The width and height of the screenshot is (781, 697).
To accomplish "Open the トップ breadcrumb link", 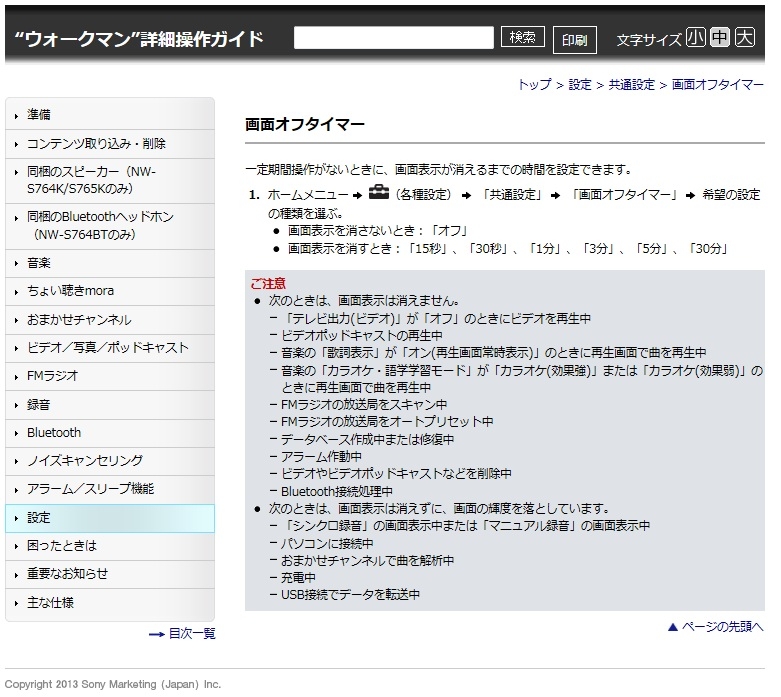I will (x=534, y=85).
